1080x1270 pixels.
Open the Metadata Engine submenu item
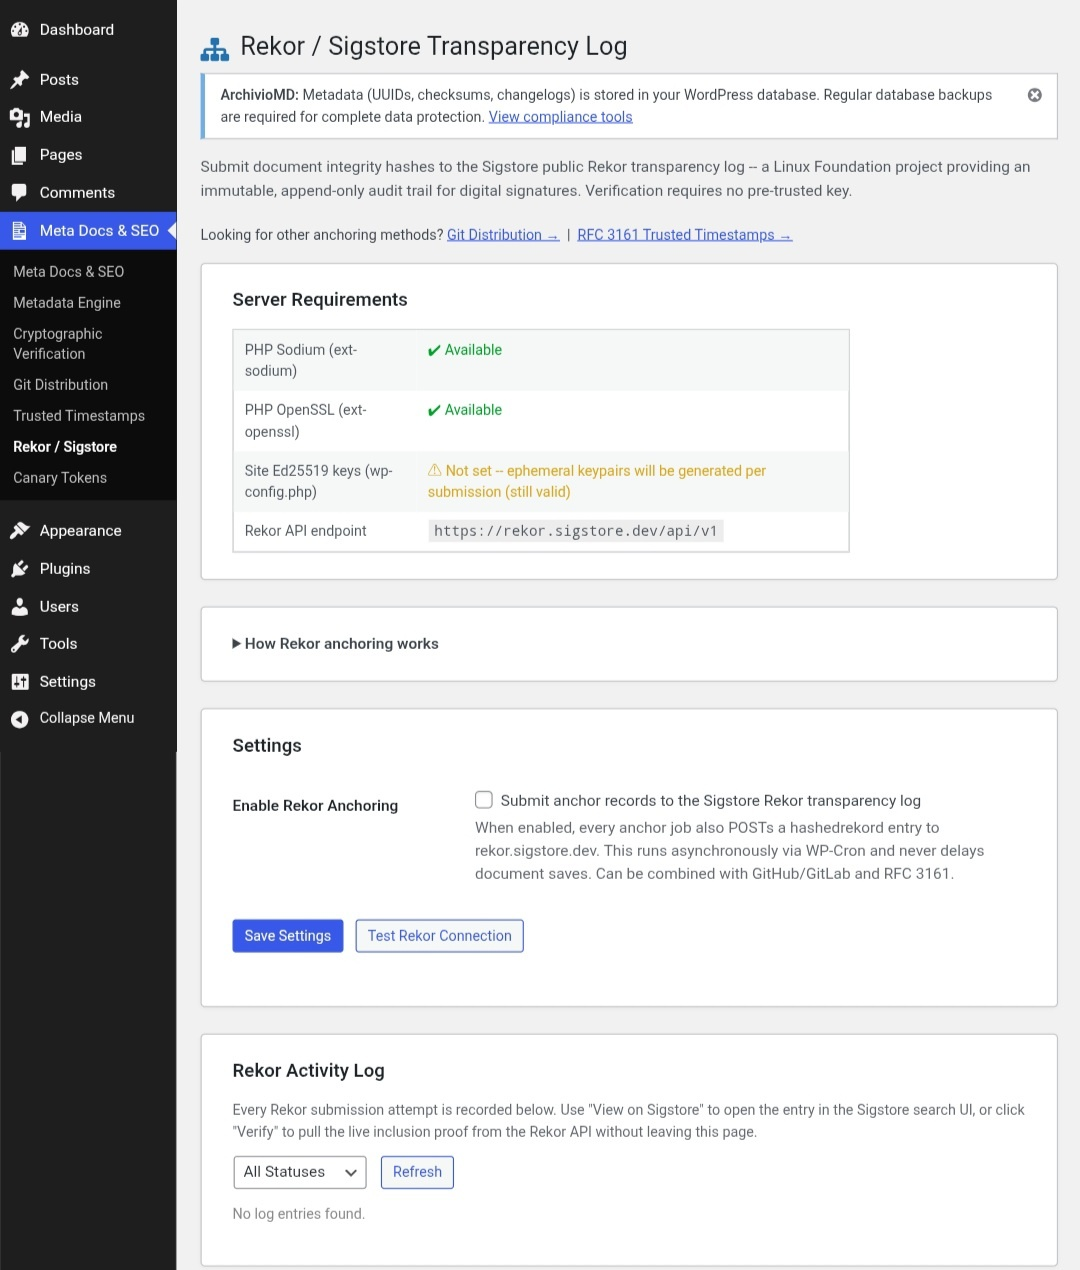click(66, 303)
